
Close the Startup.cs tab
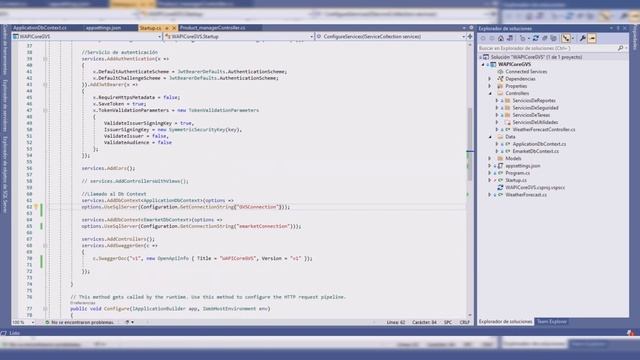(x=174, y=28)
